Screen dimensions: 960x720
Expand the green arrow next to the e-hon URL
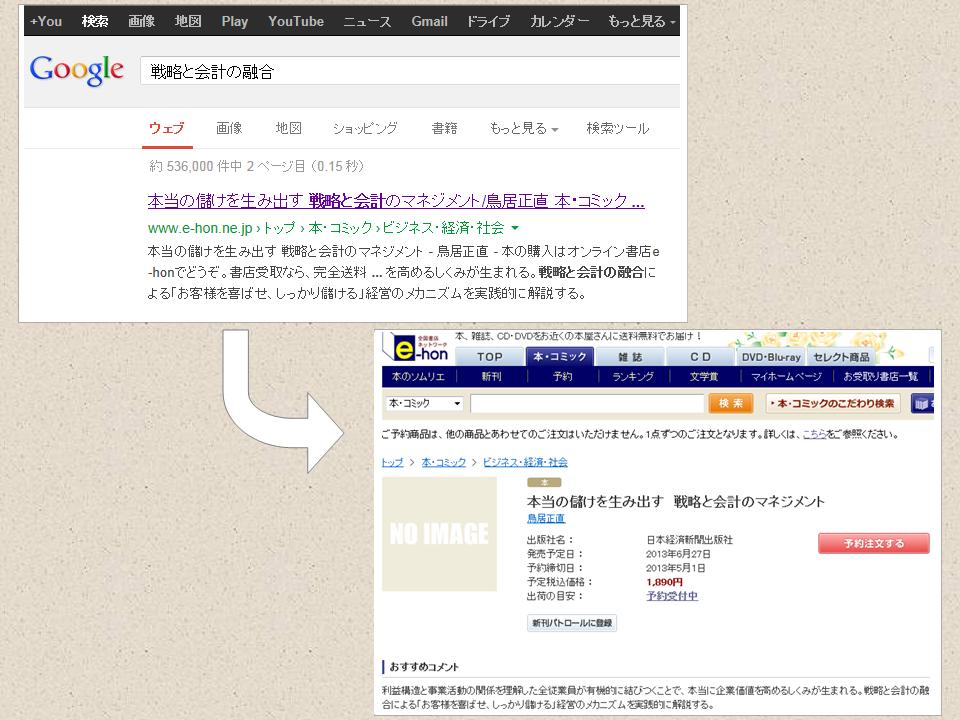pos(514,227)
